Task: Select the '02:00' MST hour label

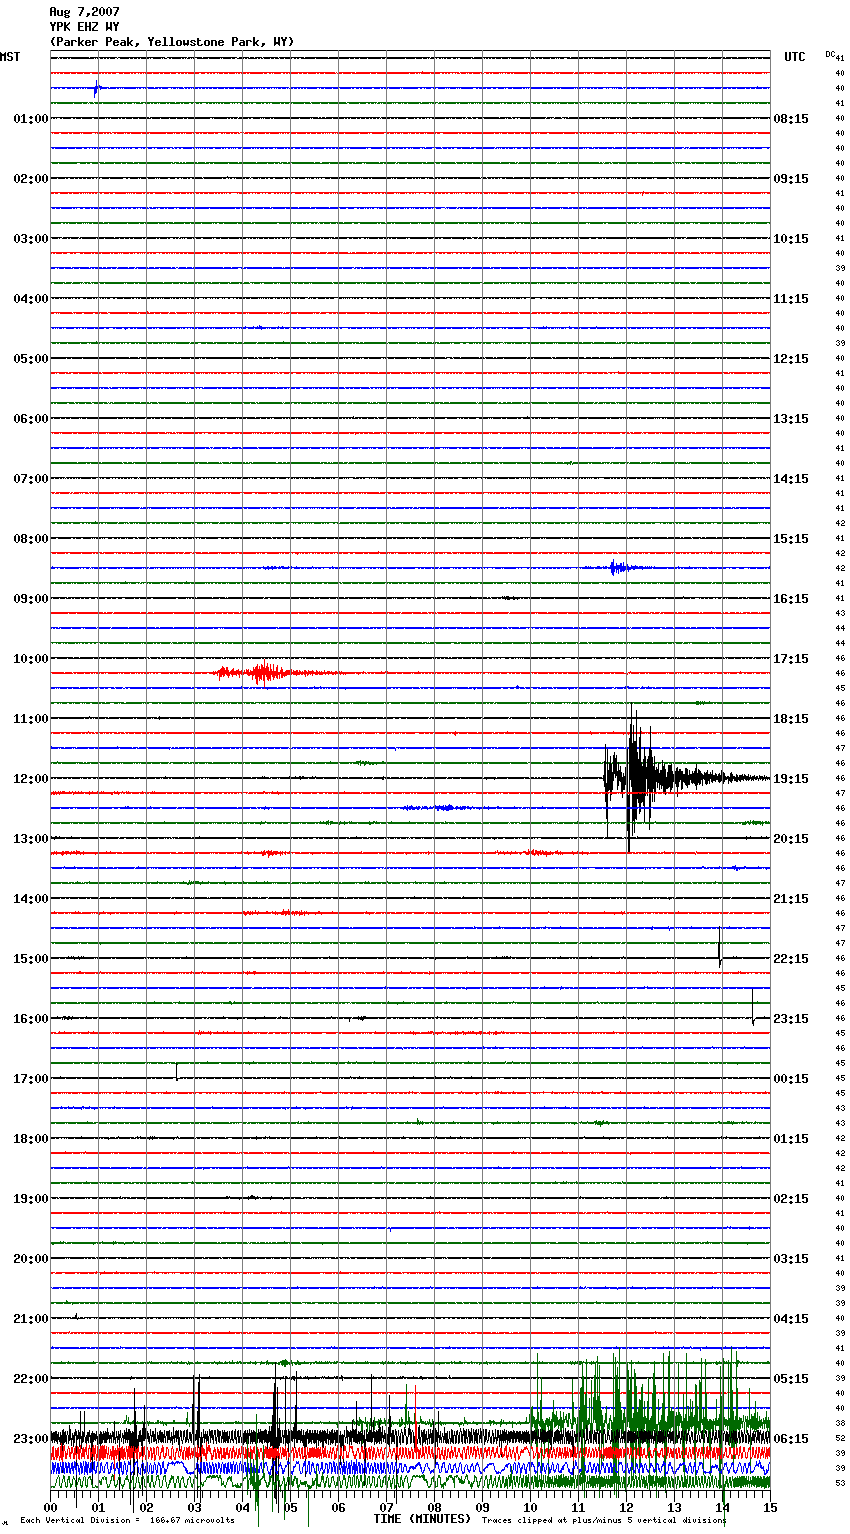Action: click(31, 179)
